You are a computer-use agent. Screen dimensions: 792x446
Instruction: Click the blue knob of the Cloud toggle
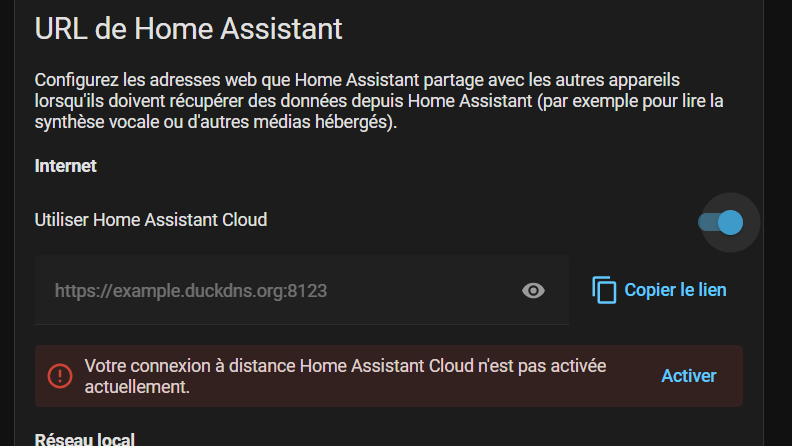pos(730,222)
